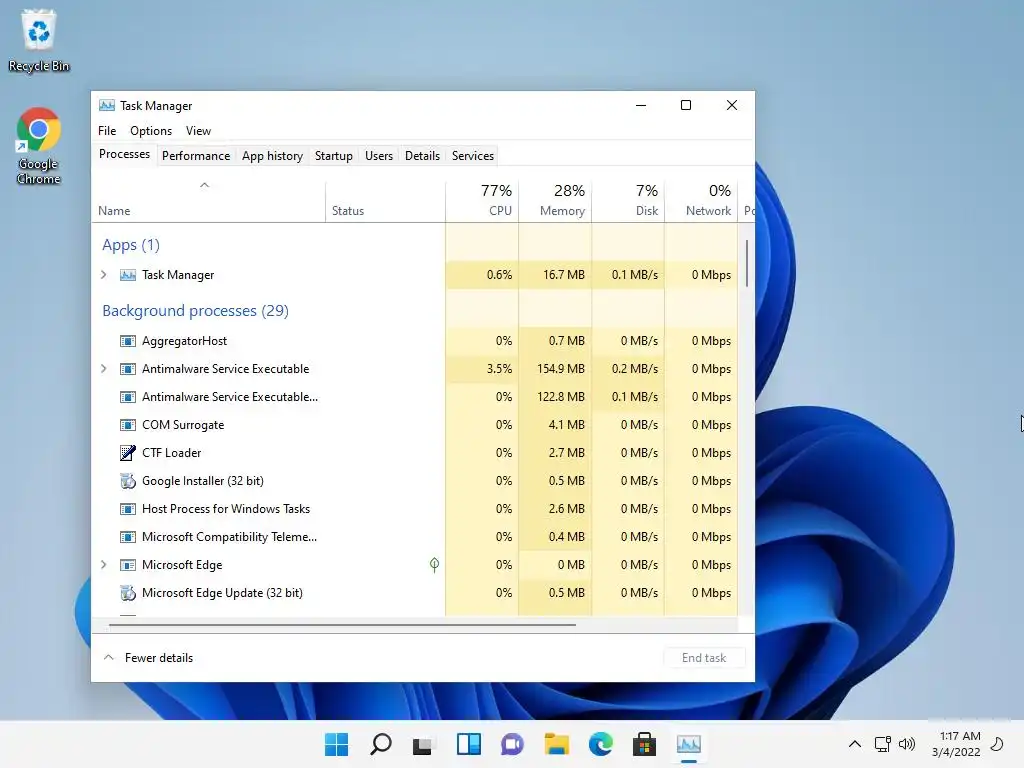Collapse view with Fewer details
Screen dimensions: 1024x768
click(x=149, y=658)
